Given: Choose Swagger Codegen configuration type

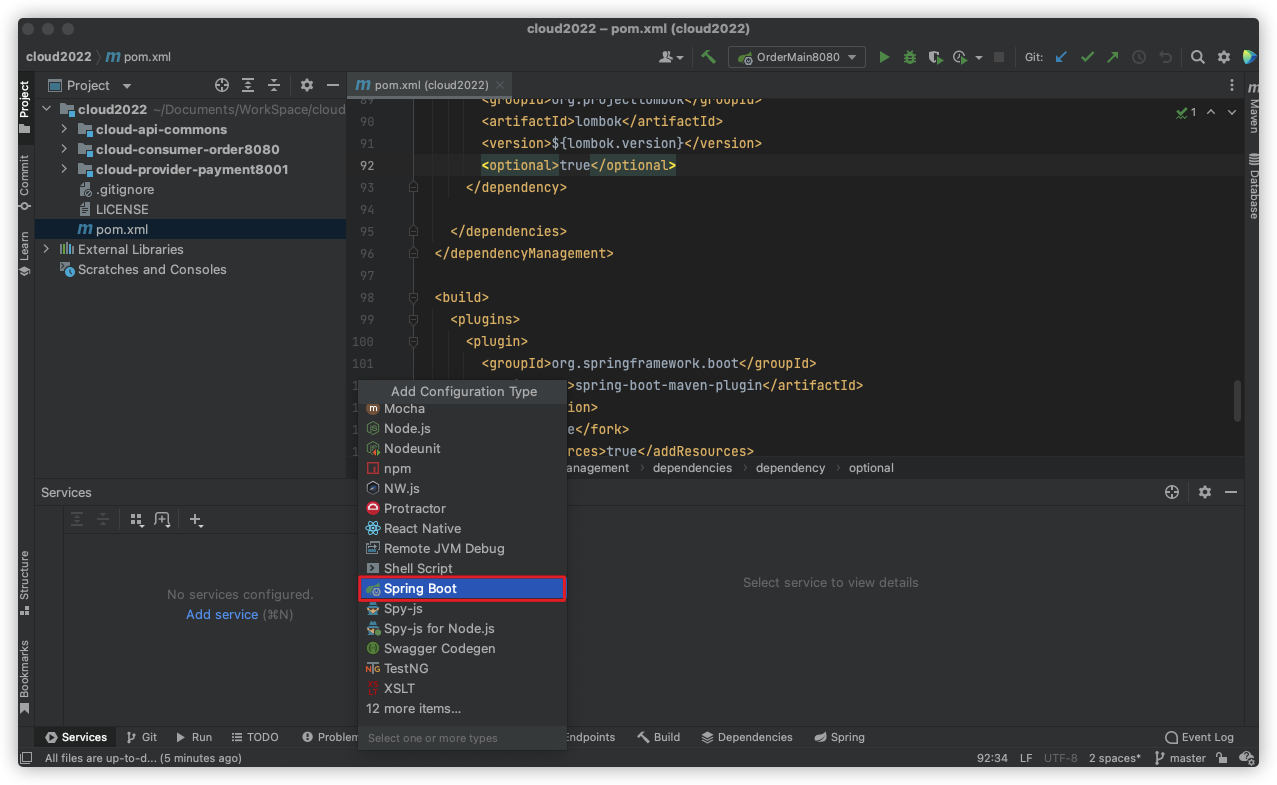Looking at the screenshot, I should click(x=462, y=648).
